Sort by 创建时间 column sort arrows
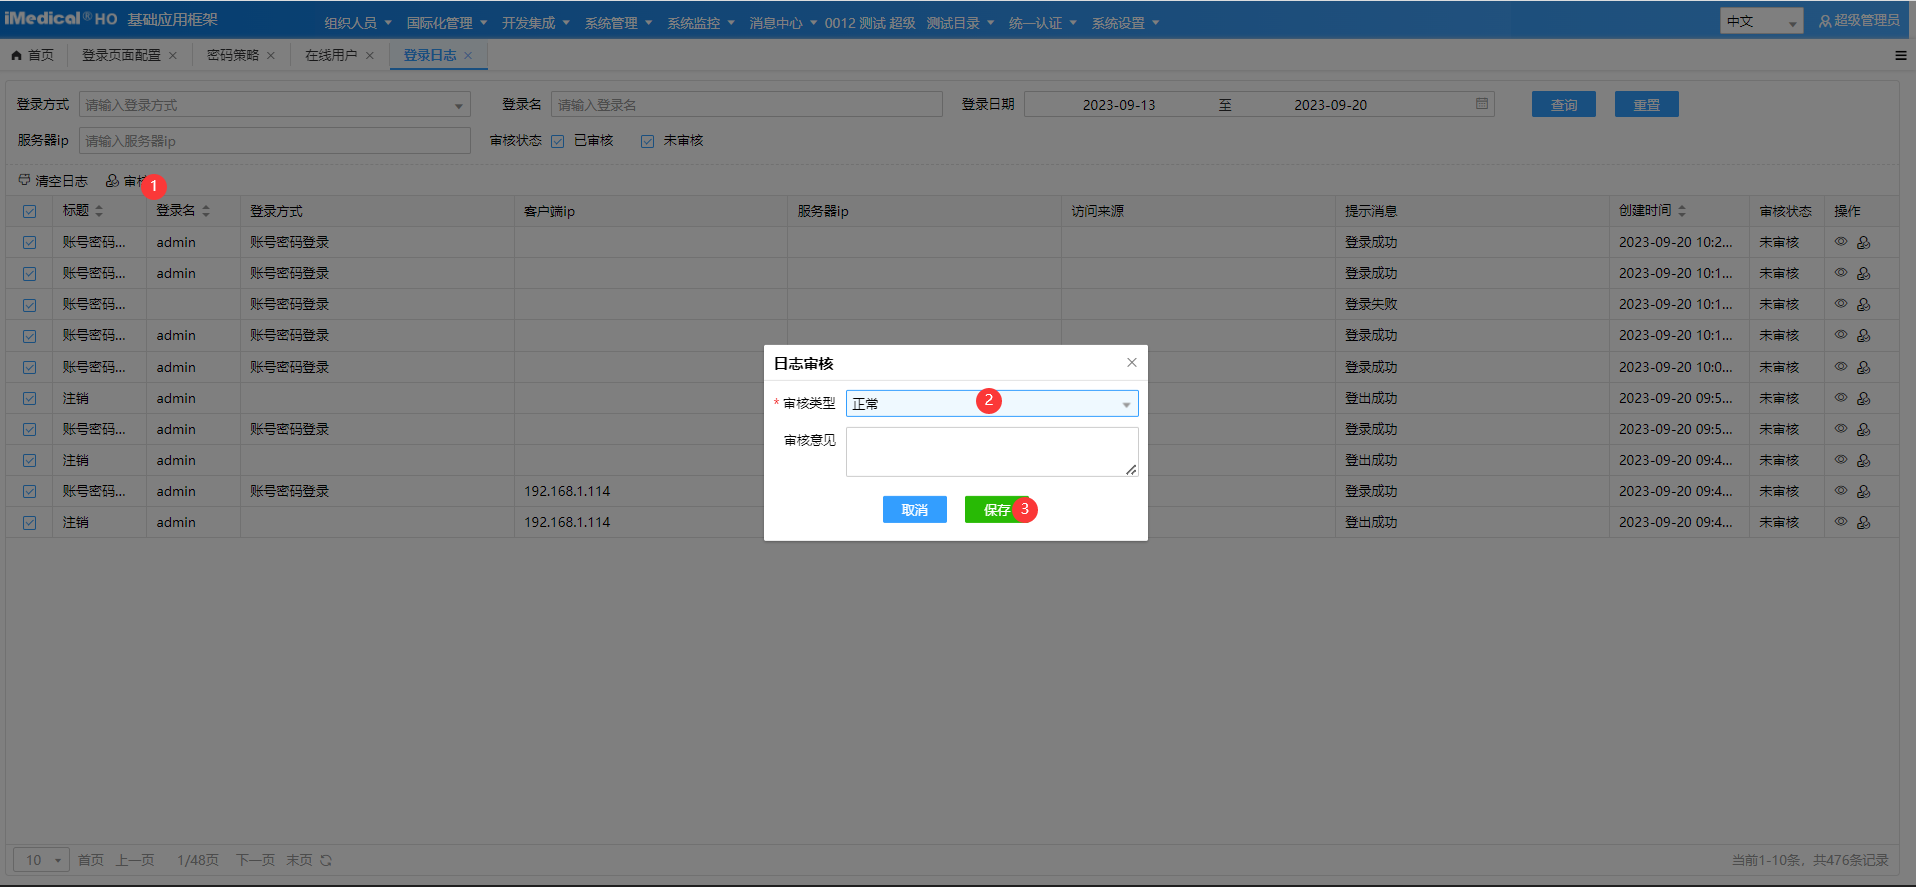 coord(1682,211)
